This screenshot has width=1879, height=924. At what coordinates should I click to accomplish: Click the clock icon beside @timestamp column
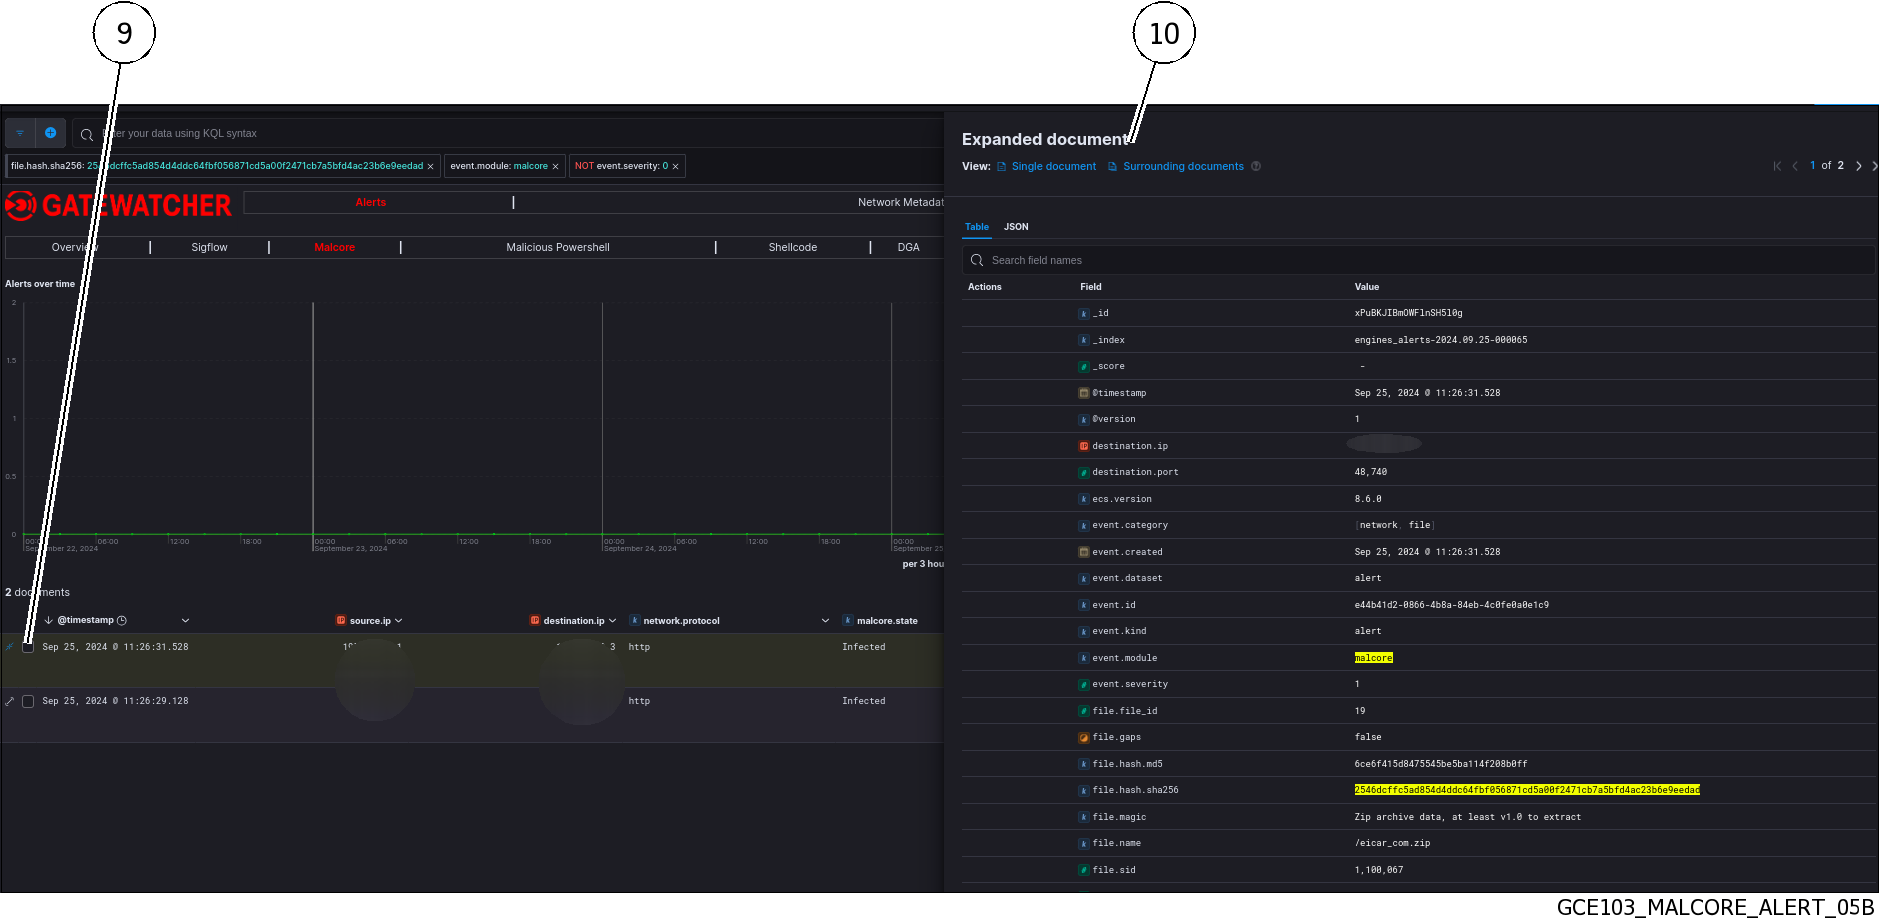(x=121, y=620)
